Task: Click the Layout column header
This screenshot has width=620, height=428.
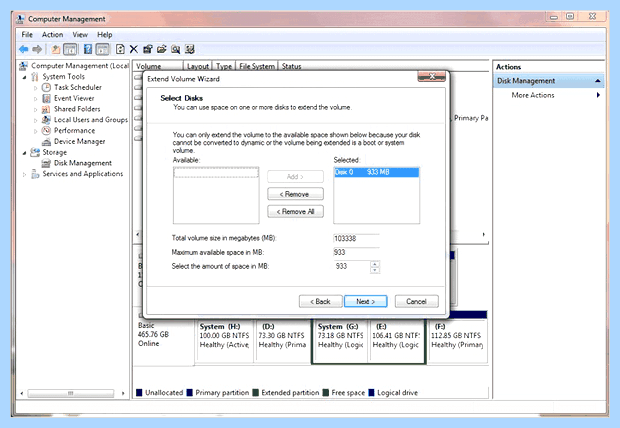Action: [x=198, y=66]
